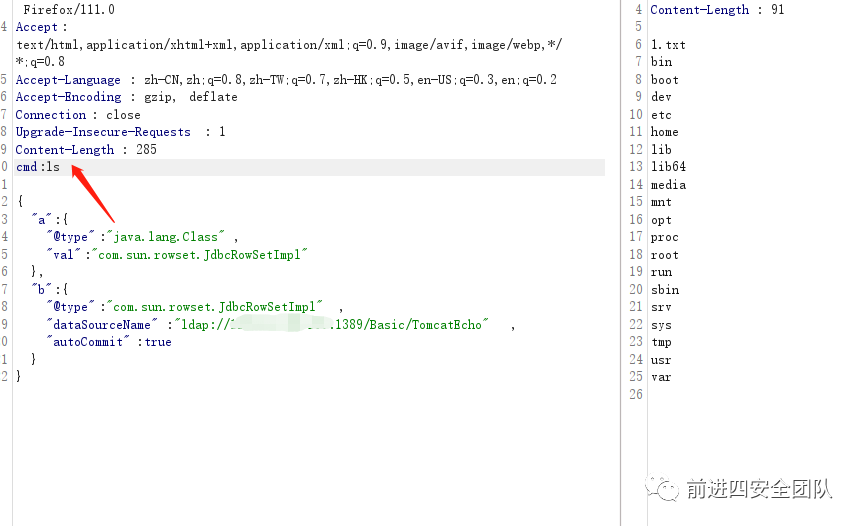
Task: Click val's 'com.sun.rowset.JdbcRowSetImpl' value
Action: click(x=200, y=254)
